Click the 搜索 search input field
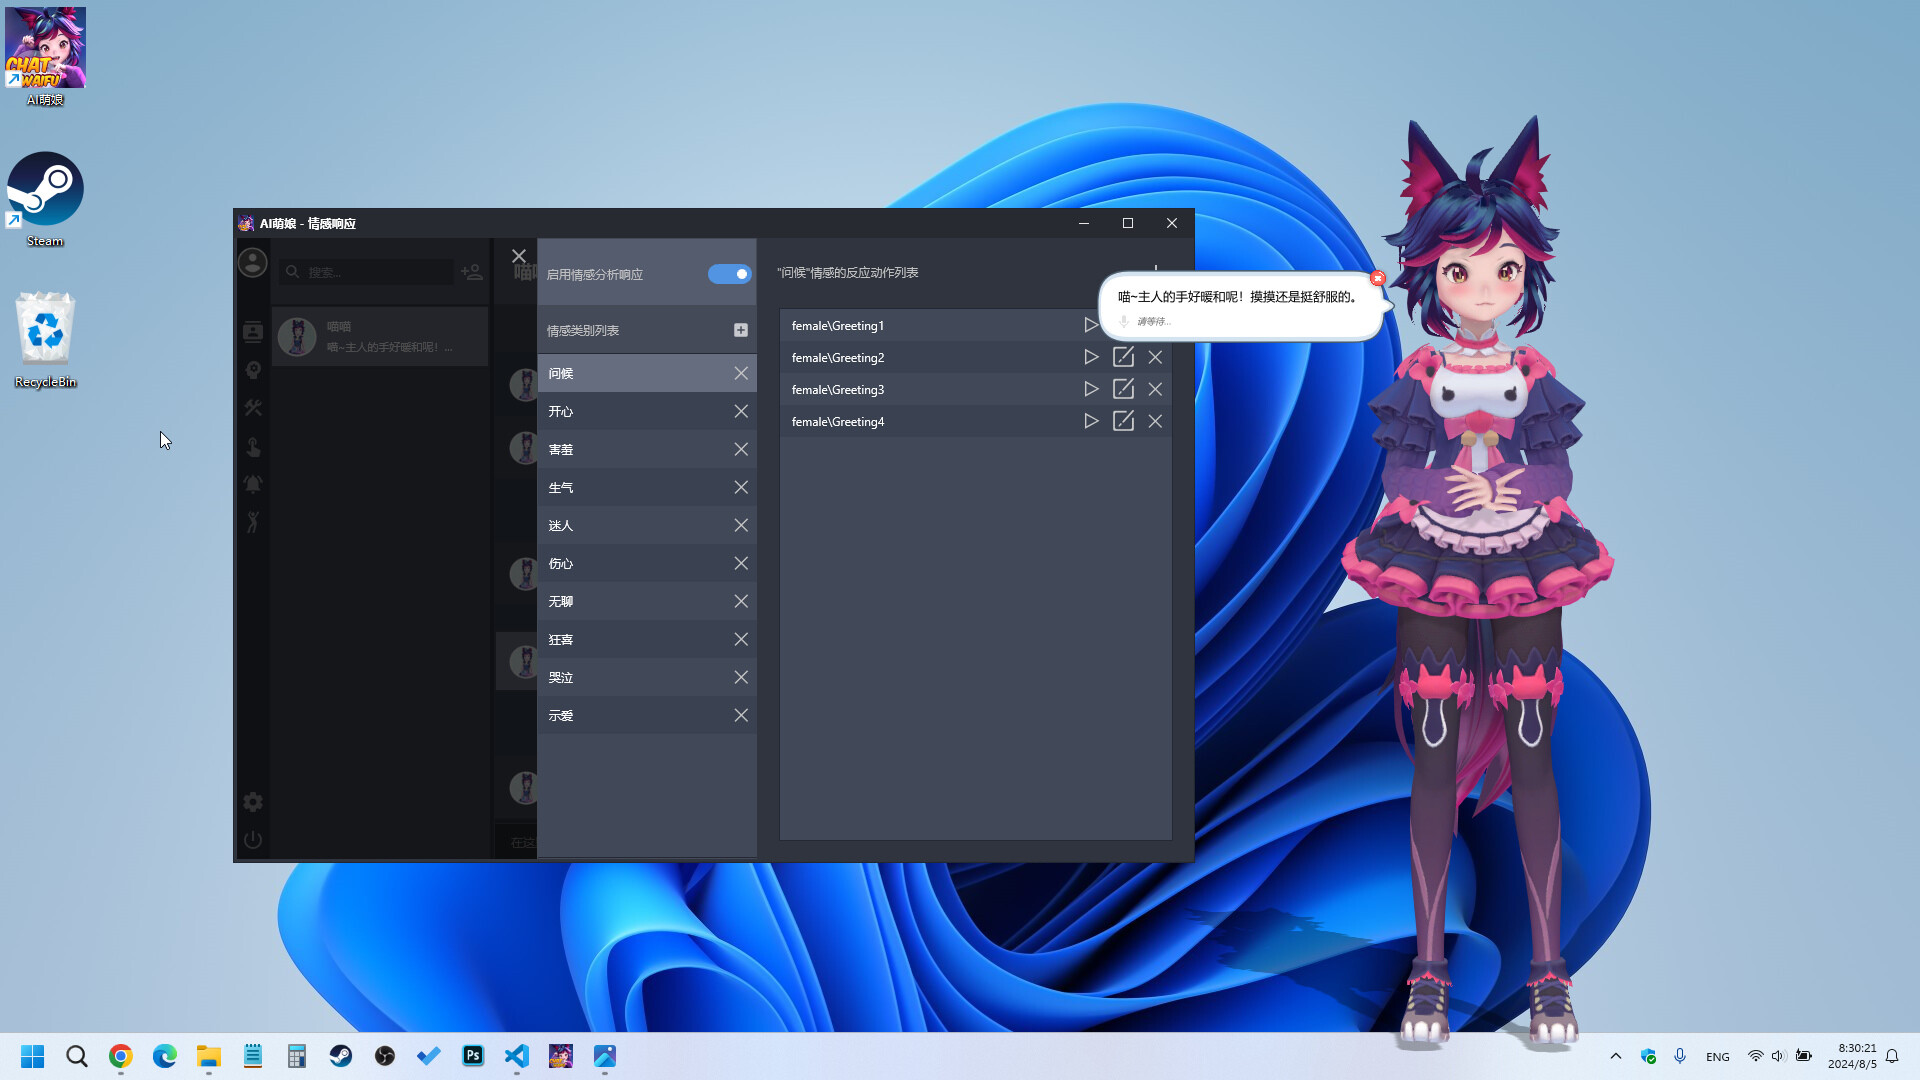The image size is (1920, 1080). pos(370,272)
